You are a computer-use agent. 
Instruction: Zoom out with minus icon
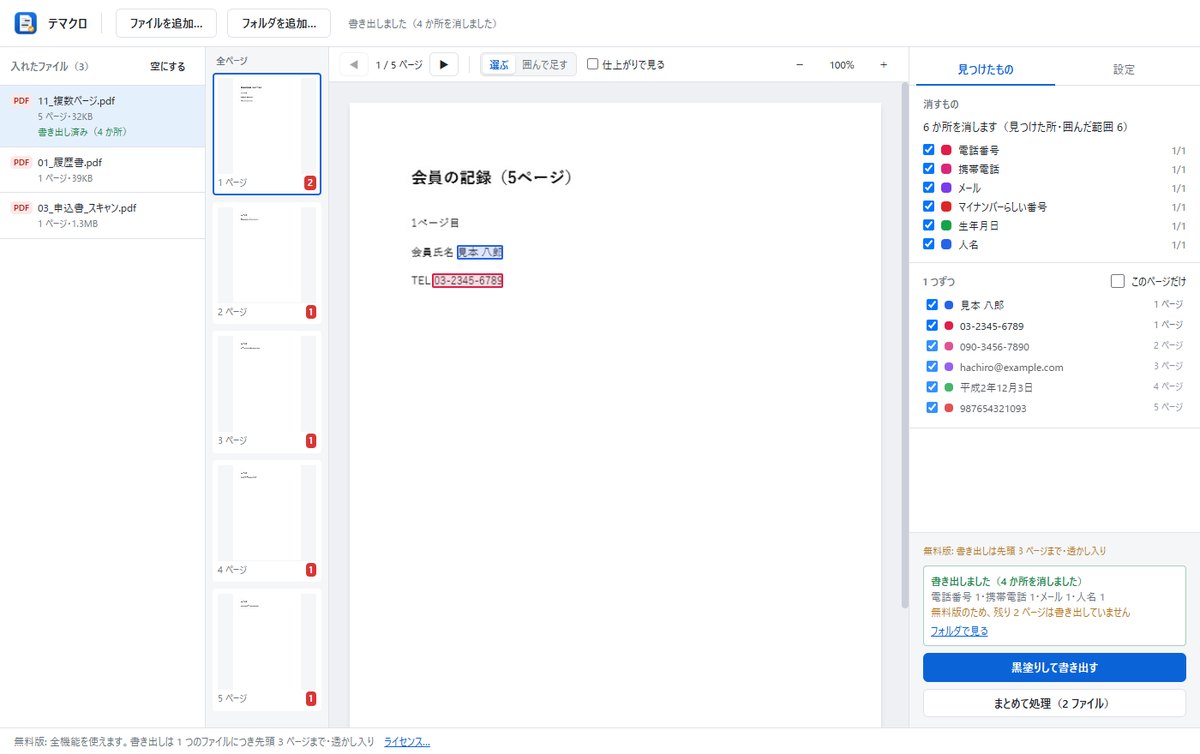799,65
